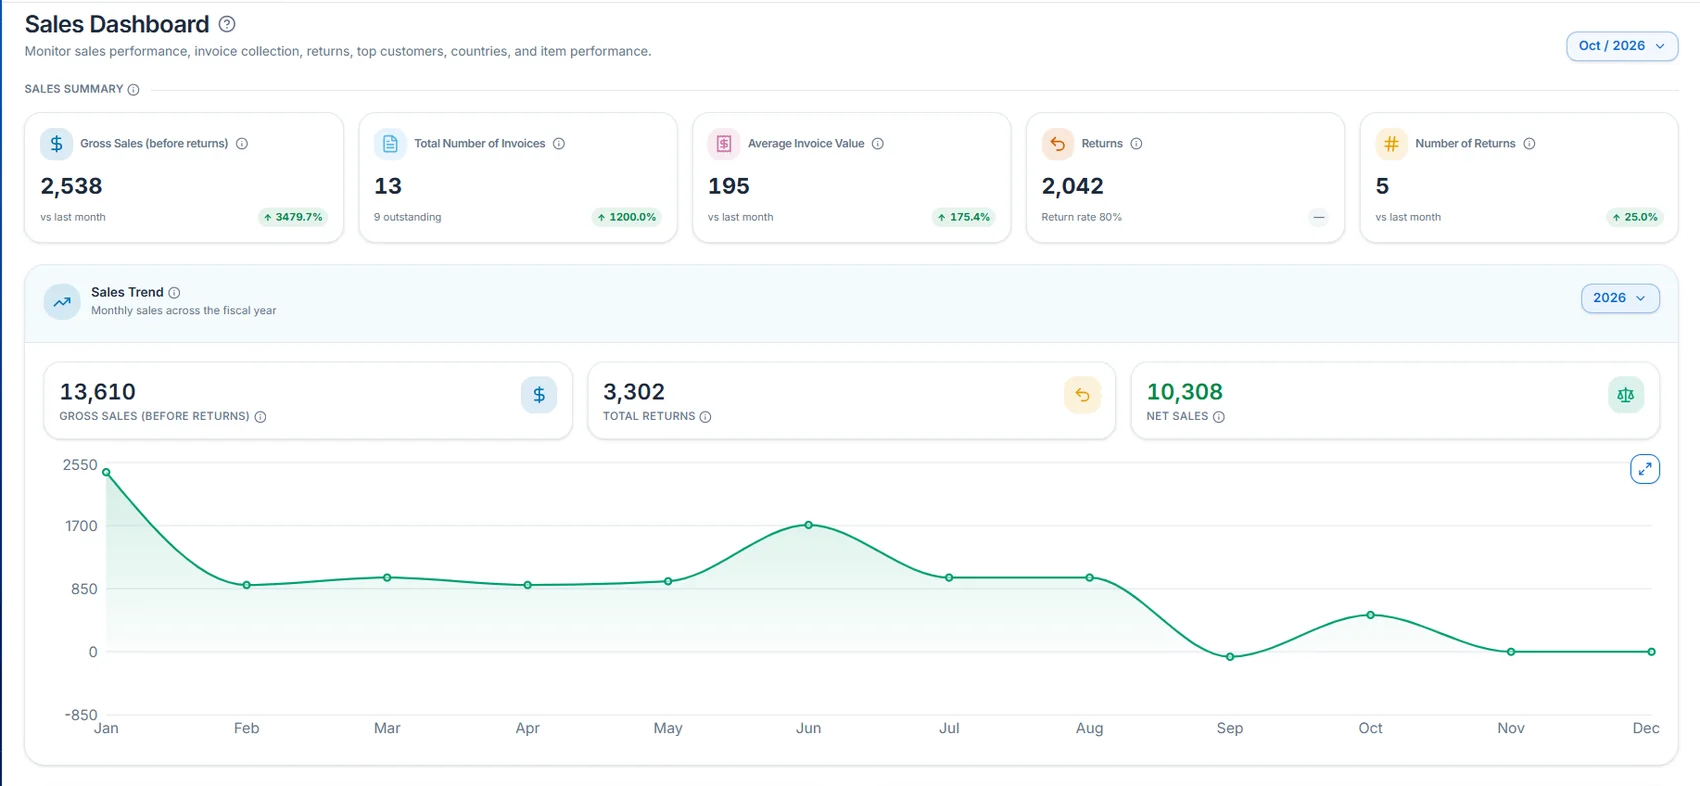This screenshot has height=786, width=1700.
Task: Click the 1200.0% invoices growth badge
Action: click(x=627, y=217)
